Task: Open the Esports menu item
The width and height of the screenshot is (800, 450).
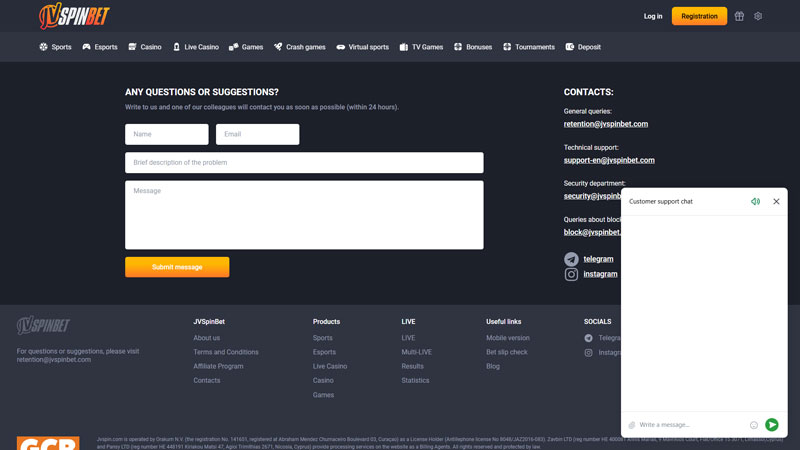Action: tap(99, 47)
